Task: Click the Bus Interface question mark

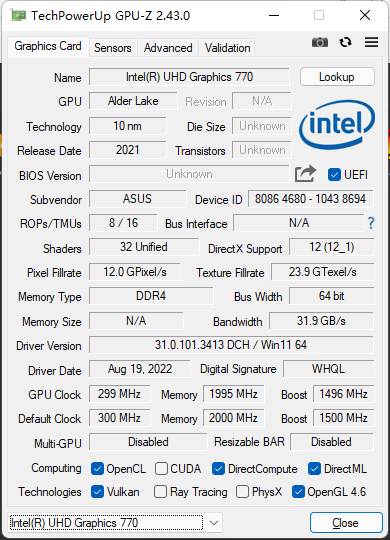Action: pyautogui.click(x=371, y=223)
